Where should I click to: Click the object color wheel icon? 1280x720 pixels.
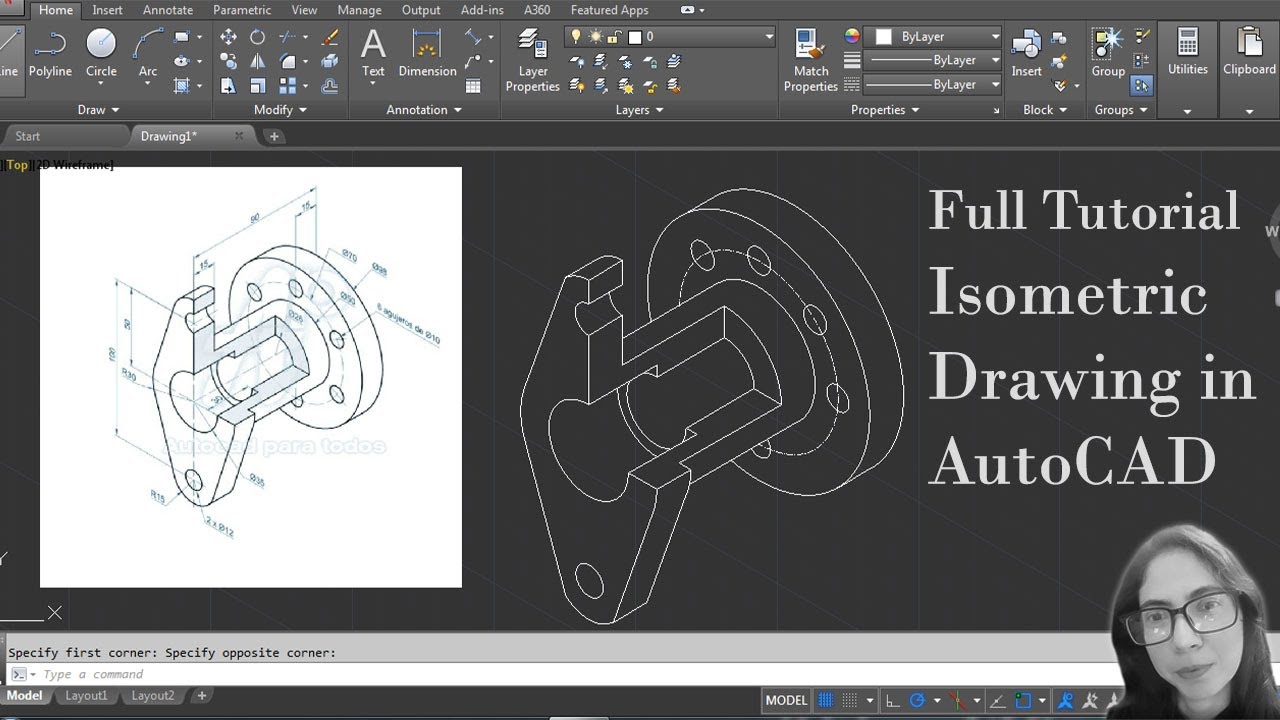point(852,37)
